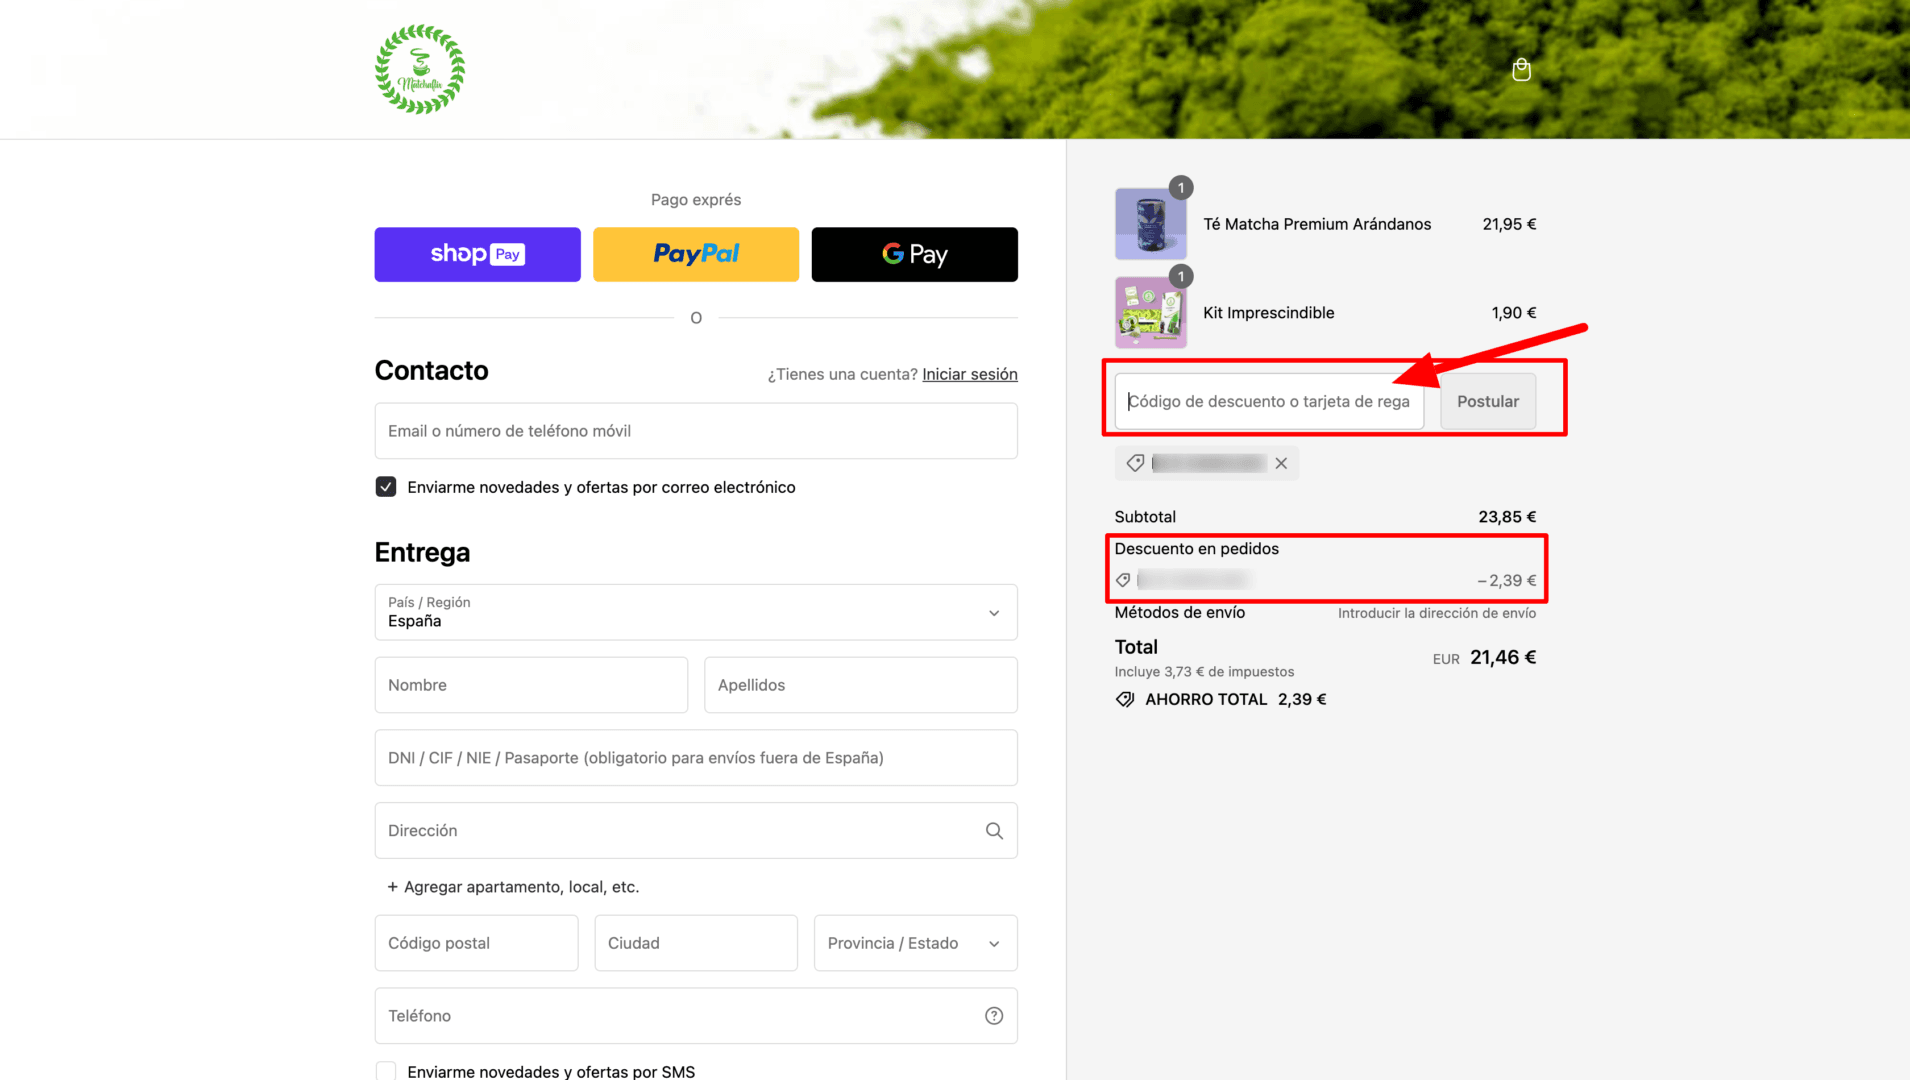Click the Té Matcha Premium Arándanos thumbnail
This screenshot has height=1080, width=1910.
point(1151,224)
